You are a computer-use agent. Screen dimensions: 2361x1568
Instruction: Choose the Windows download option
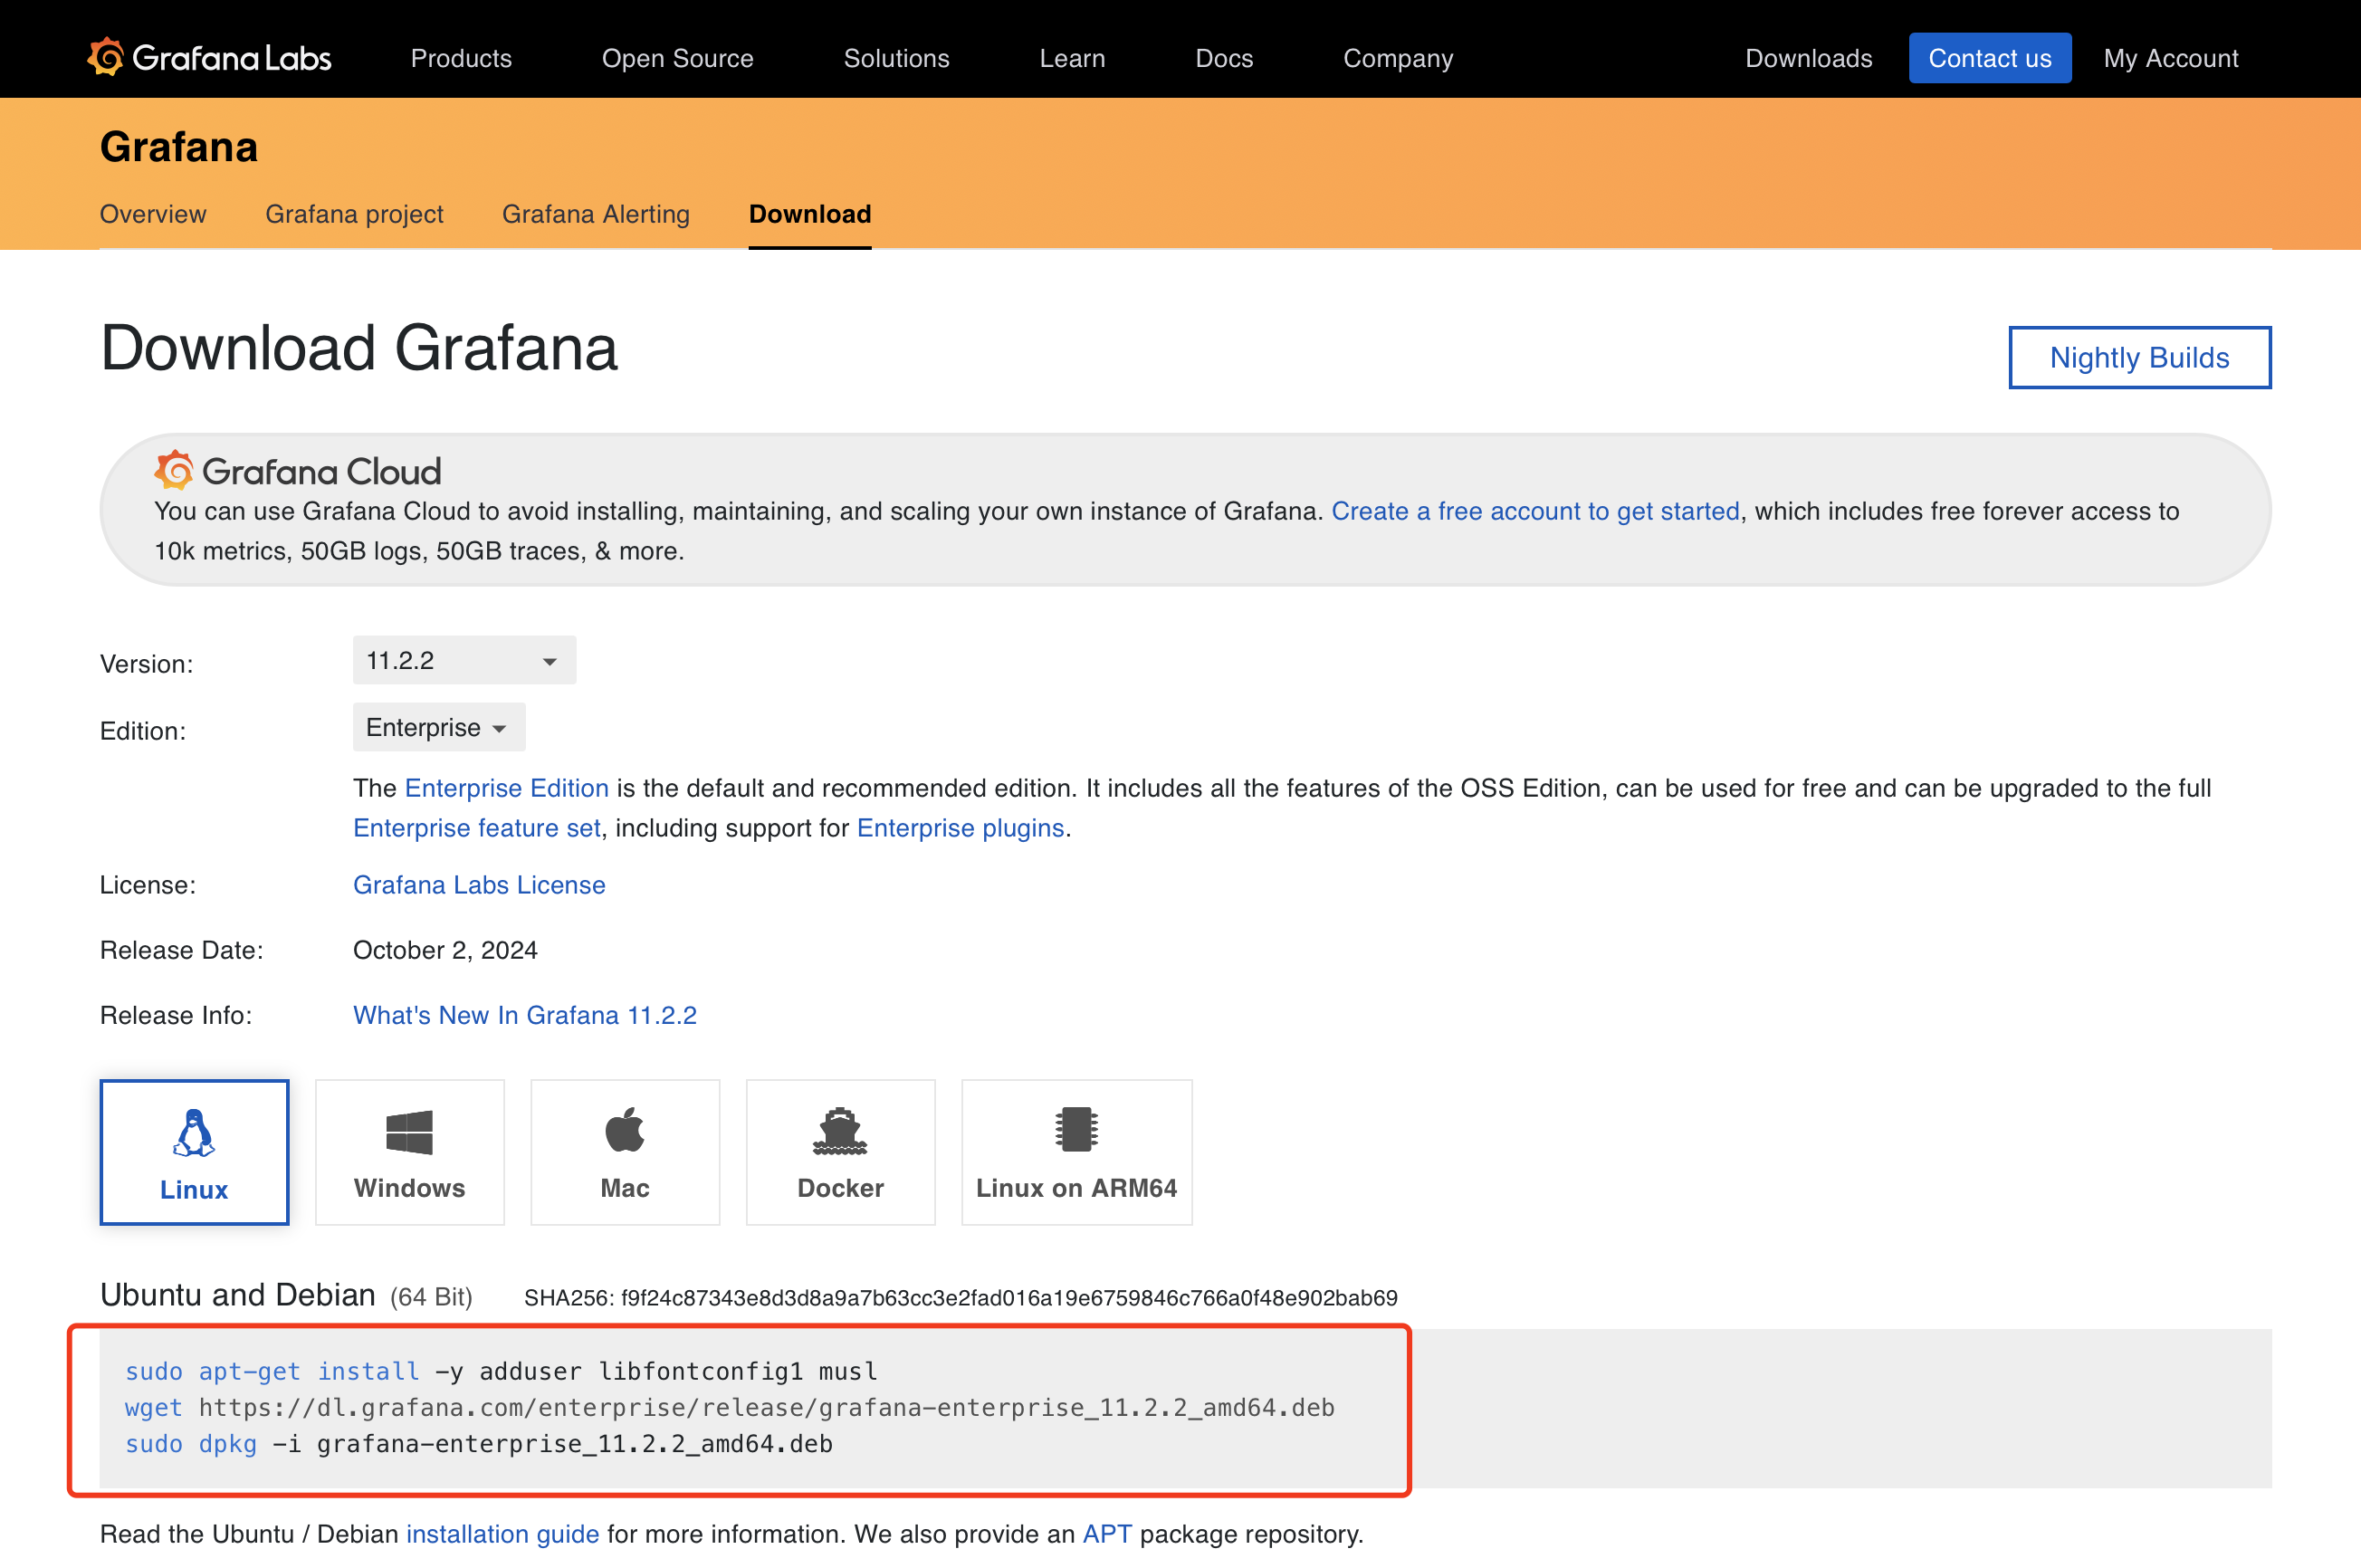(409, 1151)
